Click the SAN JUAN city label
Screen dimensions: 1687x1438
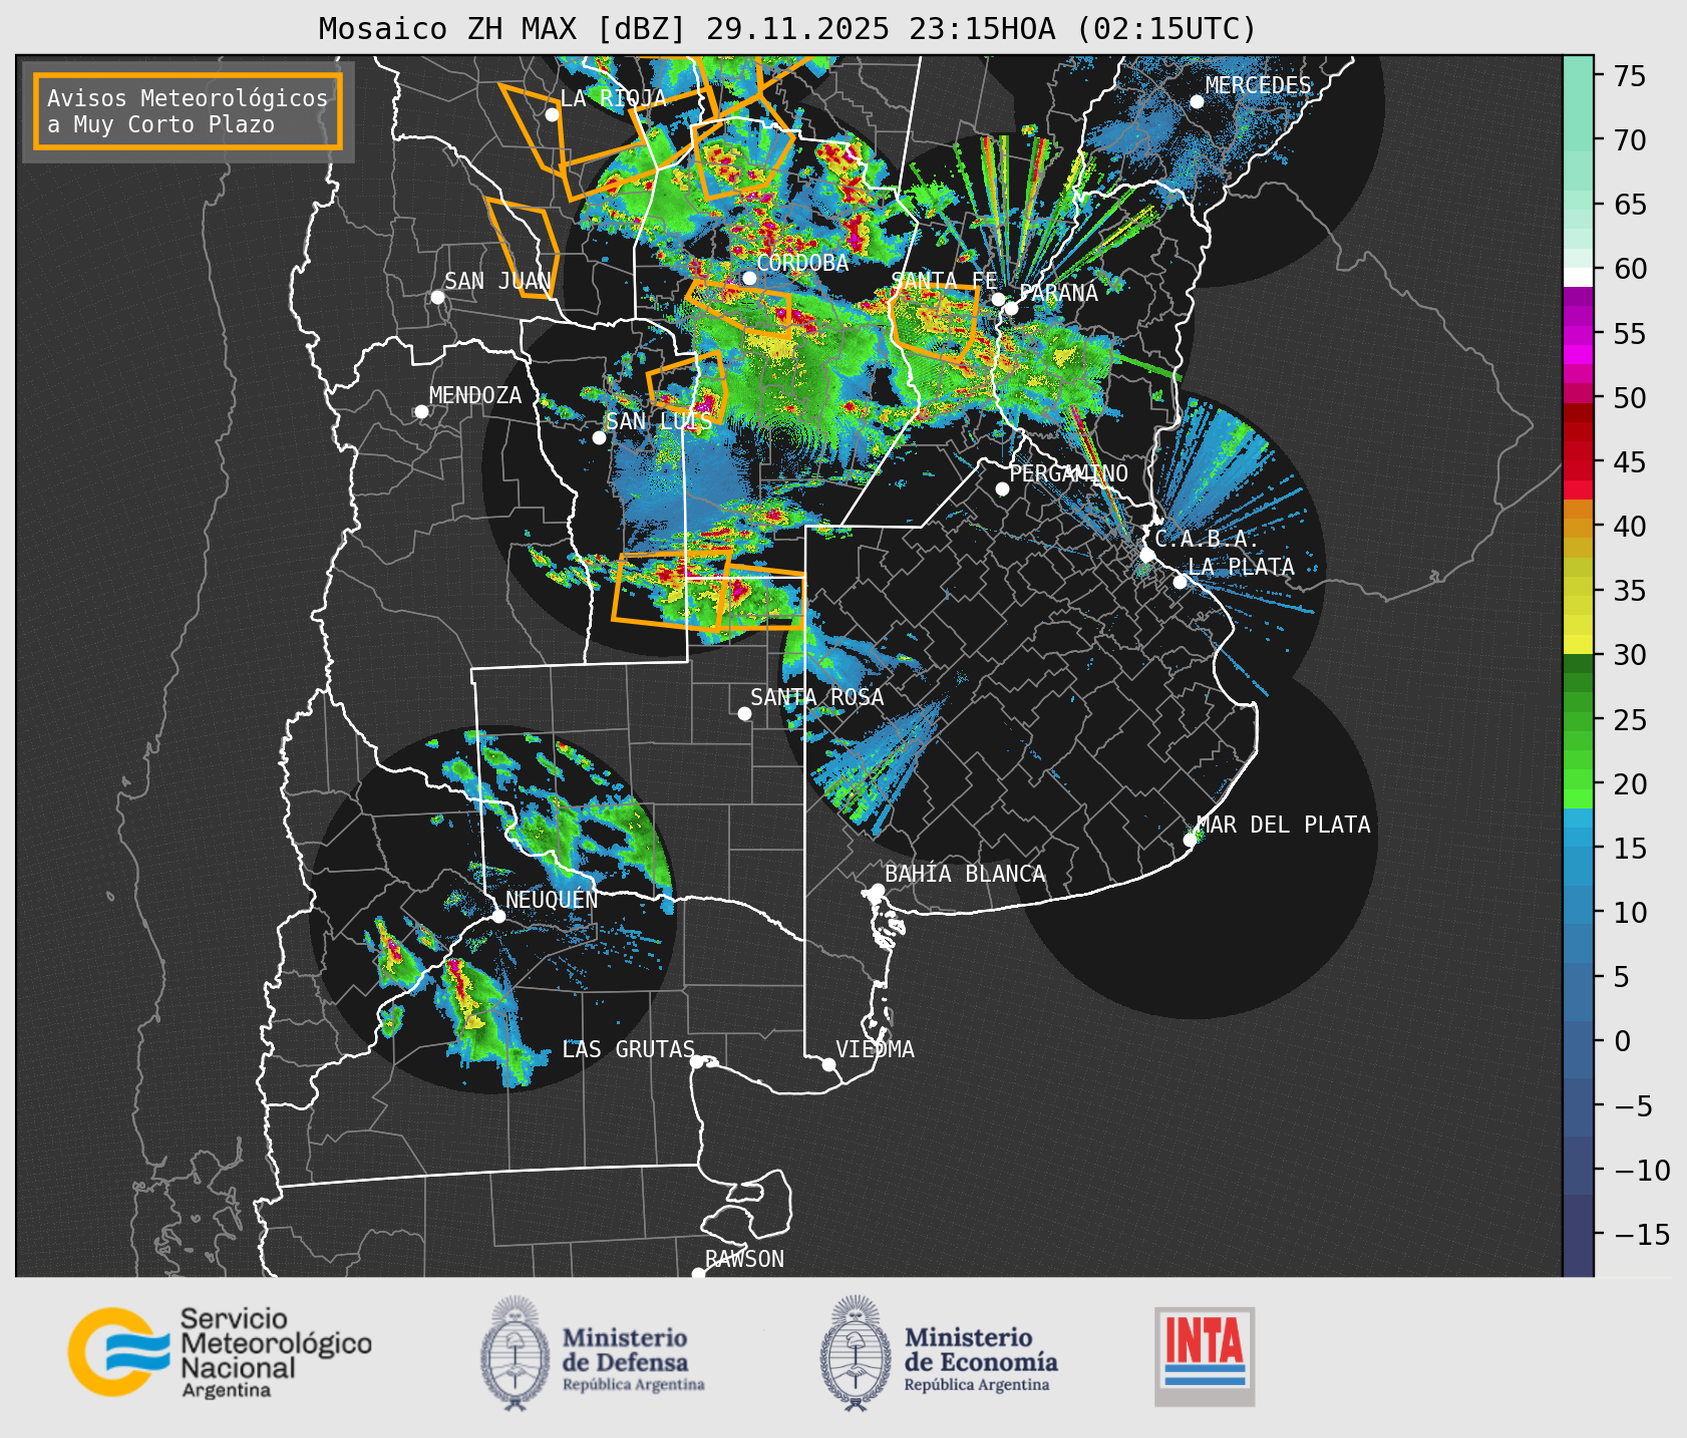tap(497, 281)
